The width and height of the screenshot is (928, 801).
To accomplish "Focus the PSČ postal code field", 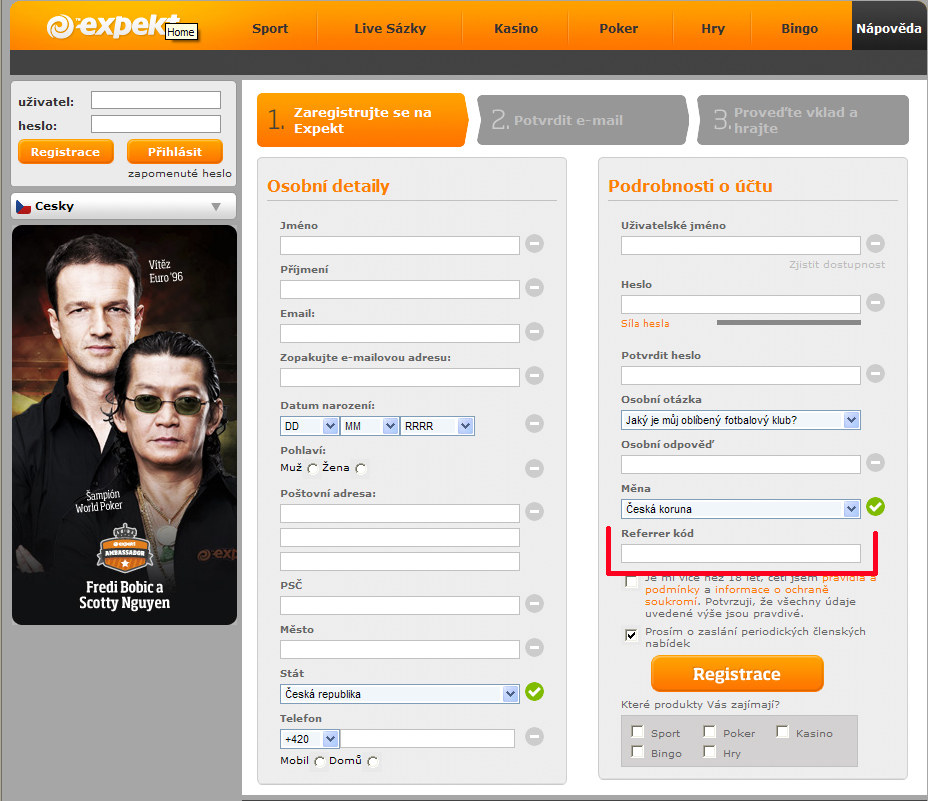I will pos(399,606).
